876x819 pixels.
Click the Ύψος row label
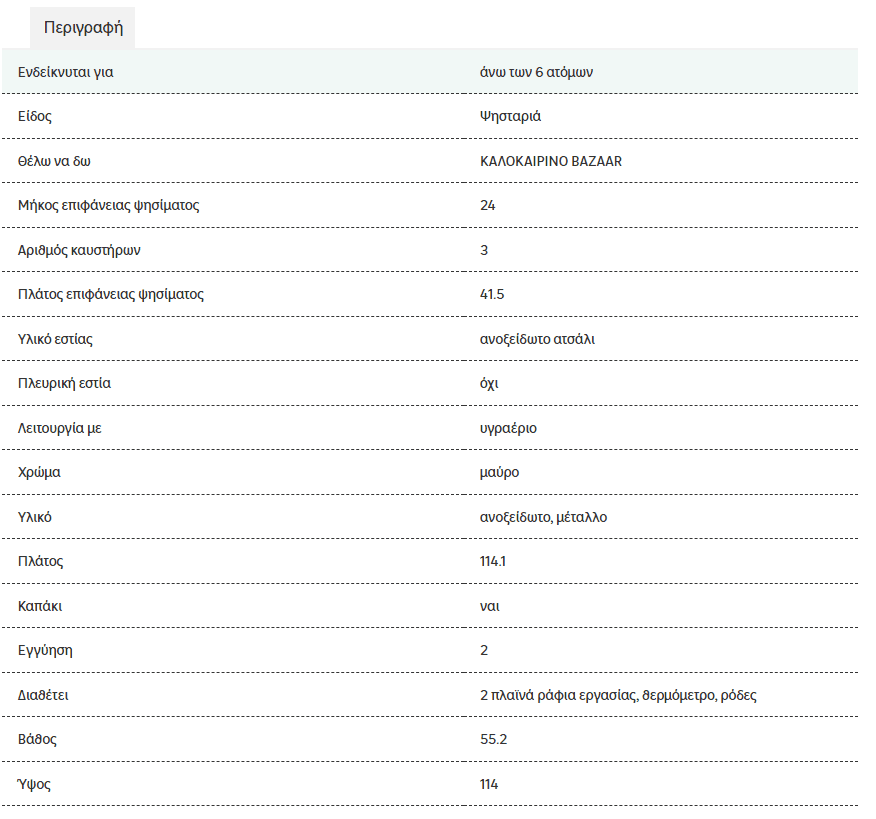click(x=34, y=784)
